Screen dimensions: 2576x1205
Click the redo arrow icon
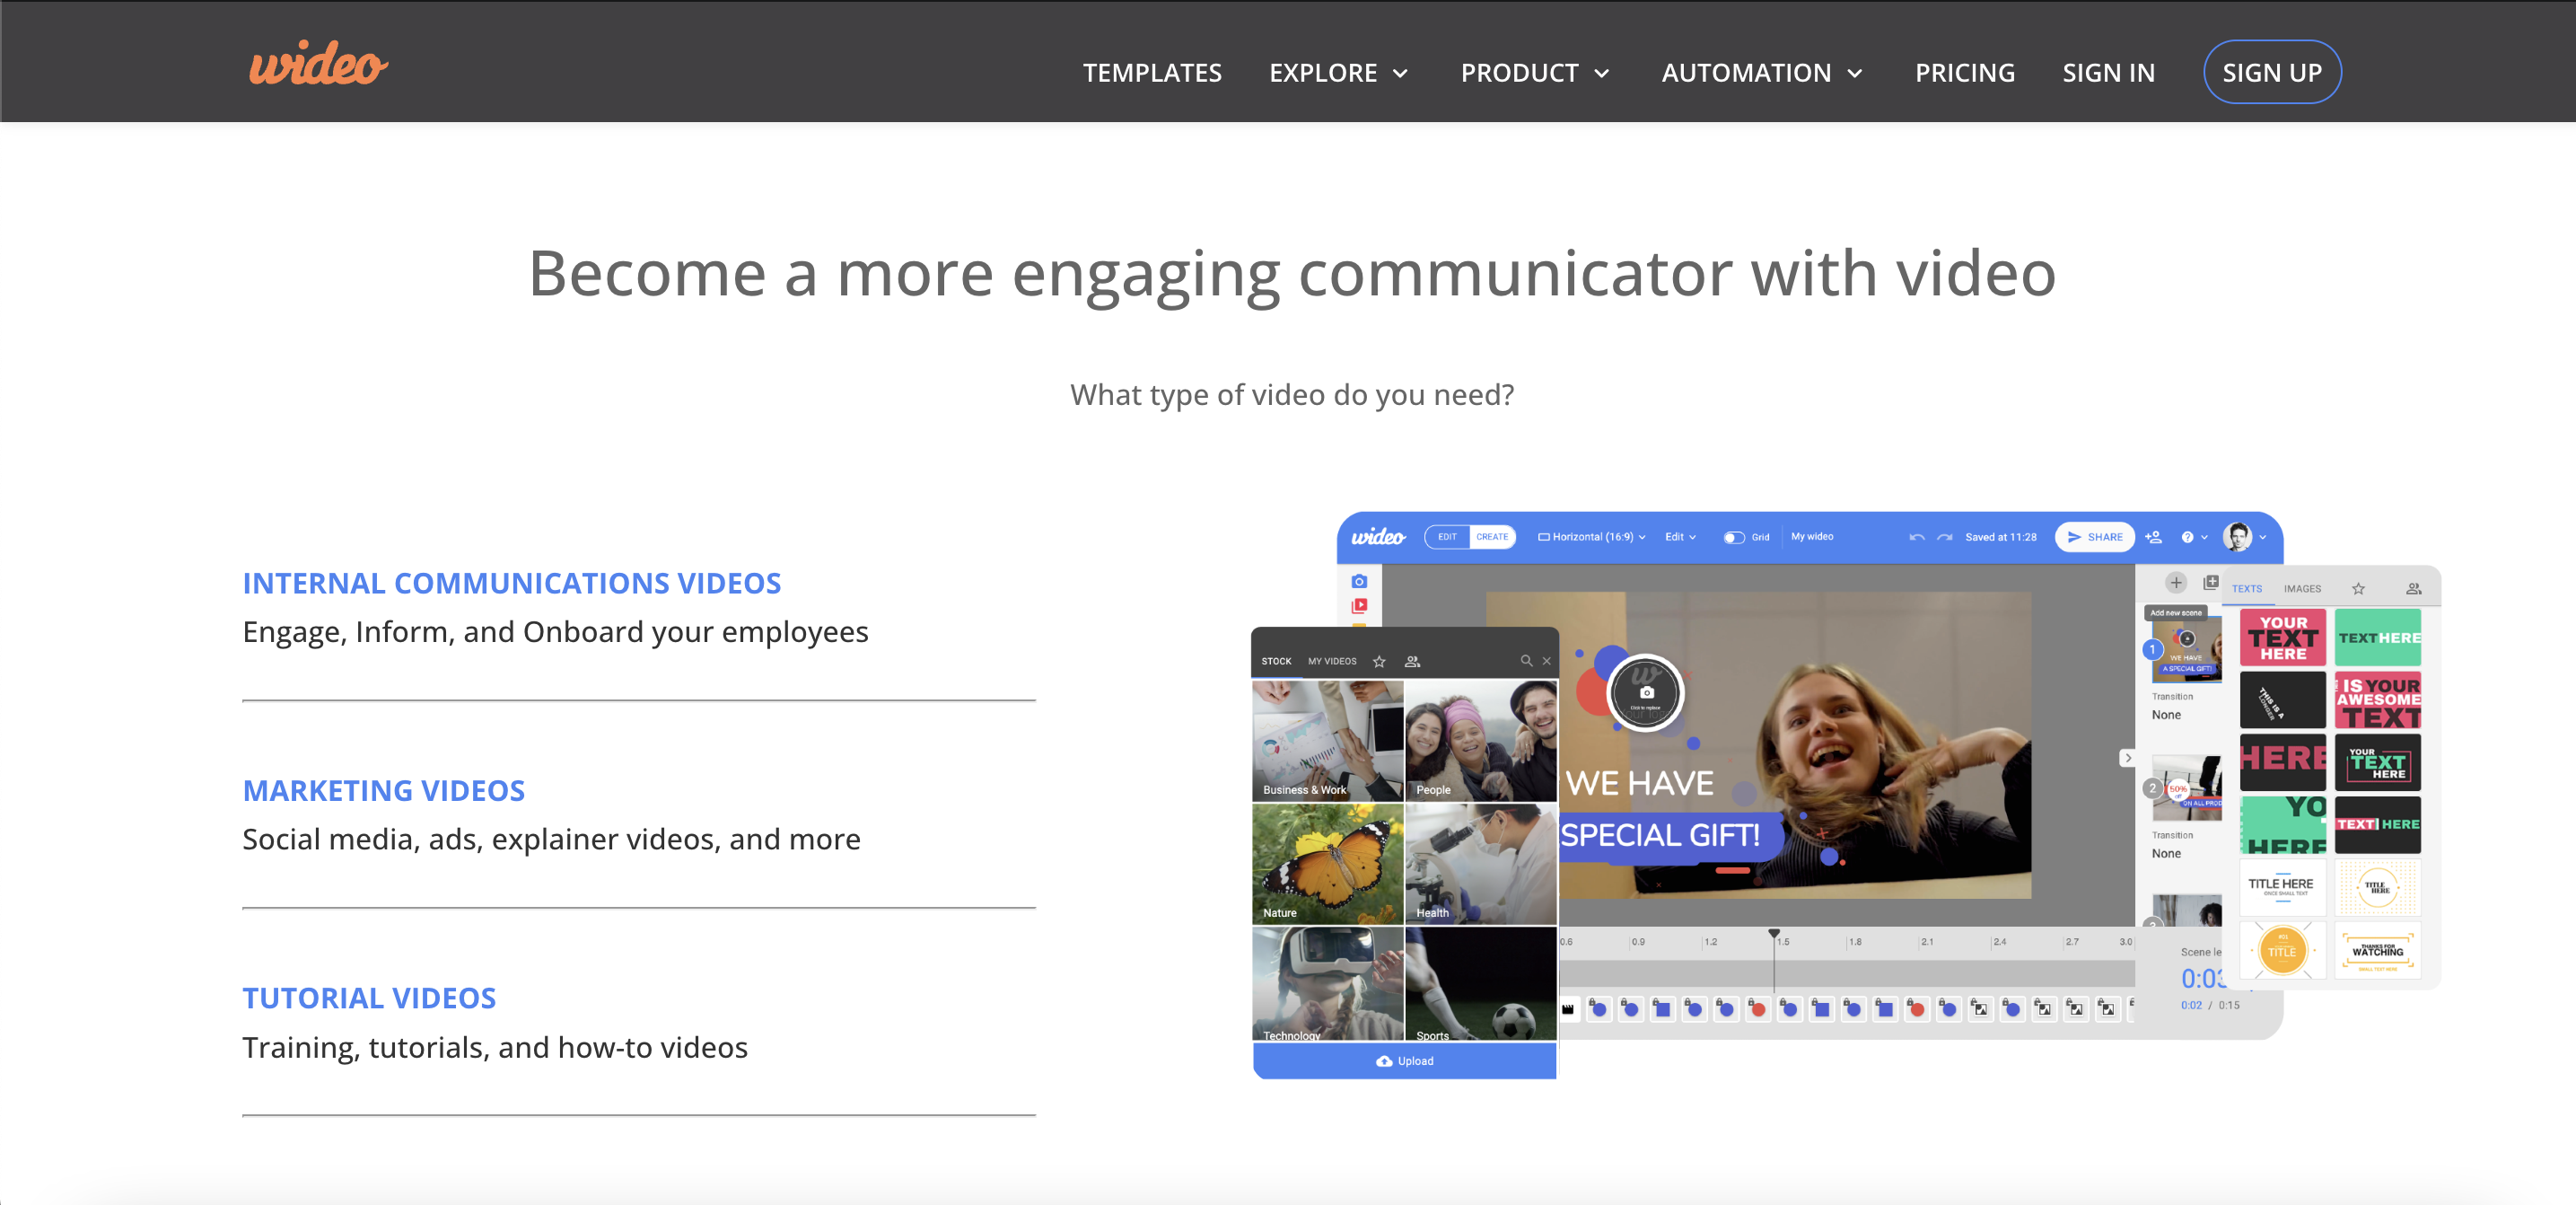click(1944, 538)
